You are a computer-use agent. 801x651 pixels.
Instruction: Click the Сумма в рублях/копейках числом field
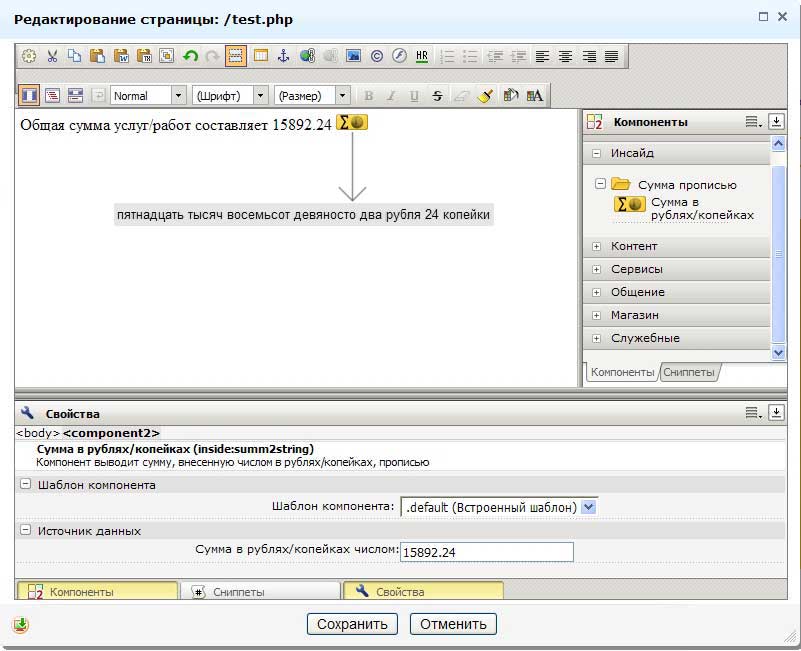(x=486, y=552)
